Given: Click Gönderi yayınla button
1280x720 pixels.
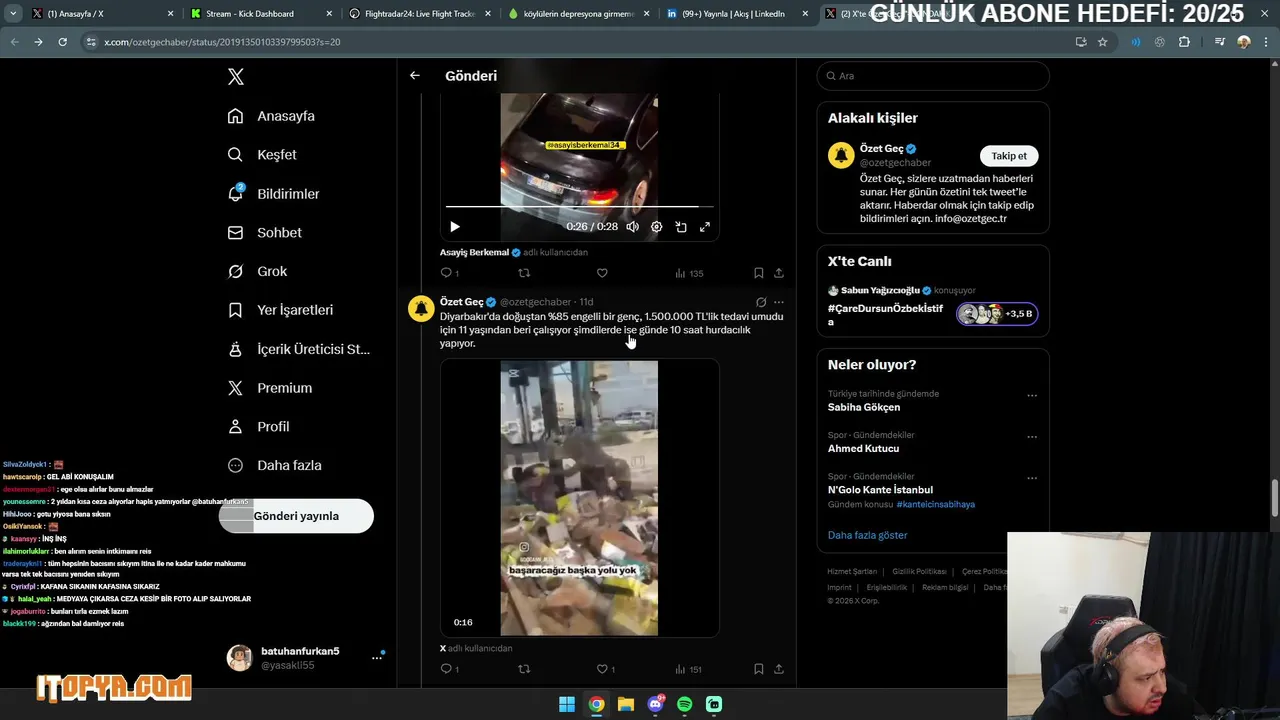Looking at the screenshot, I should pyautogui.click(x=296, y=516).
